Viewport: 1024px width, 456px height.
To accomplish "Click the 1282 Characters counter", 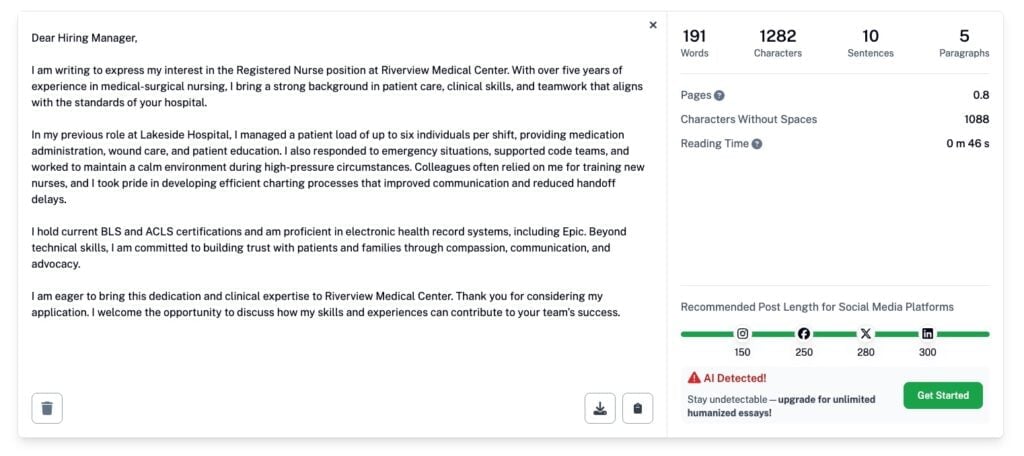I will pos(778,43).
